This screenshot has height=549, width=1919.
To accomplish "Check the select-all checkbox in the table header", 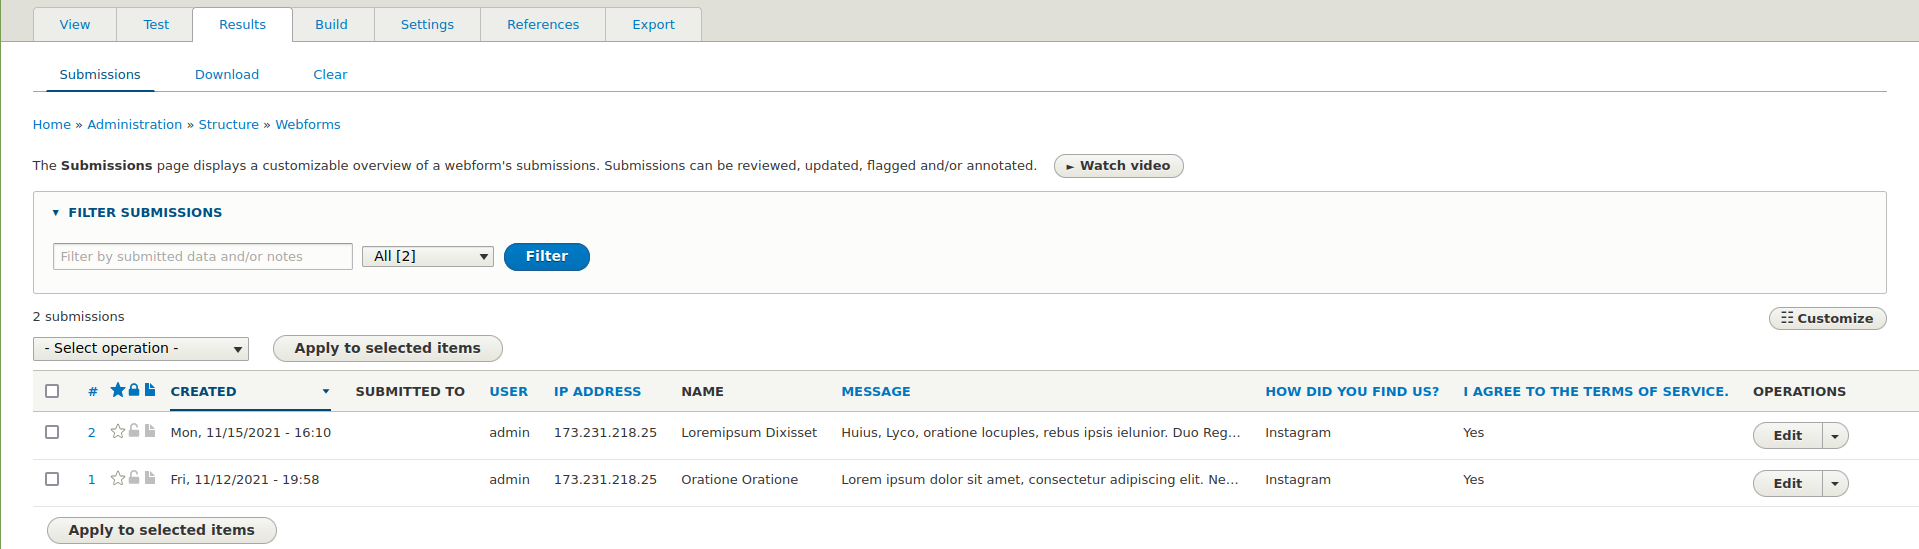I will pos(52,391).
